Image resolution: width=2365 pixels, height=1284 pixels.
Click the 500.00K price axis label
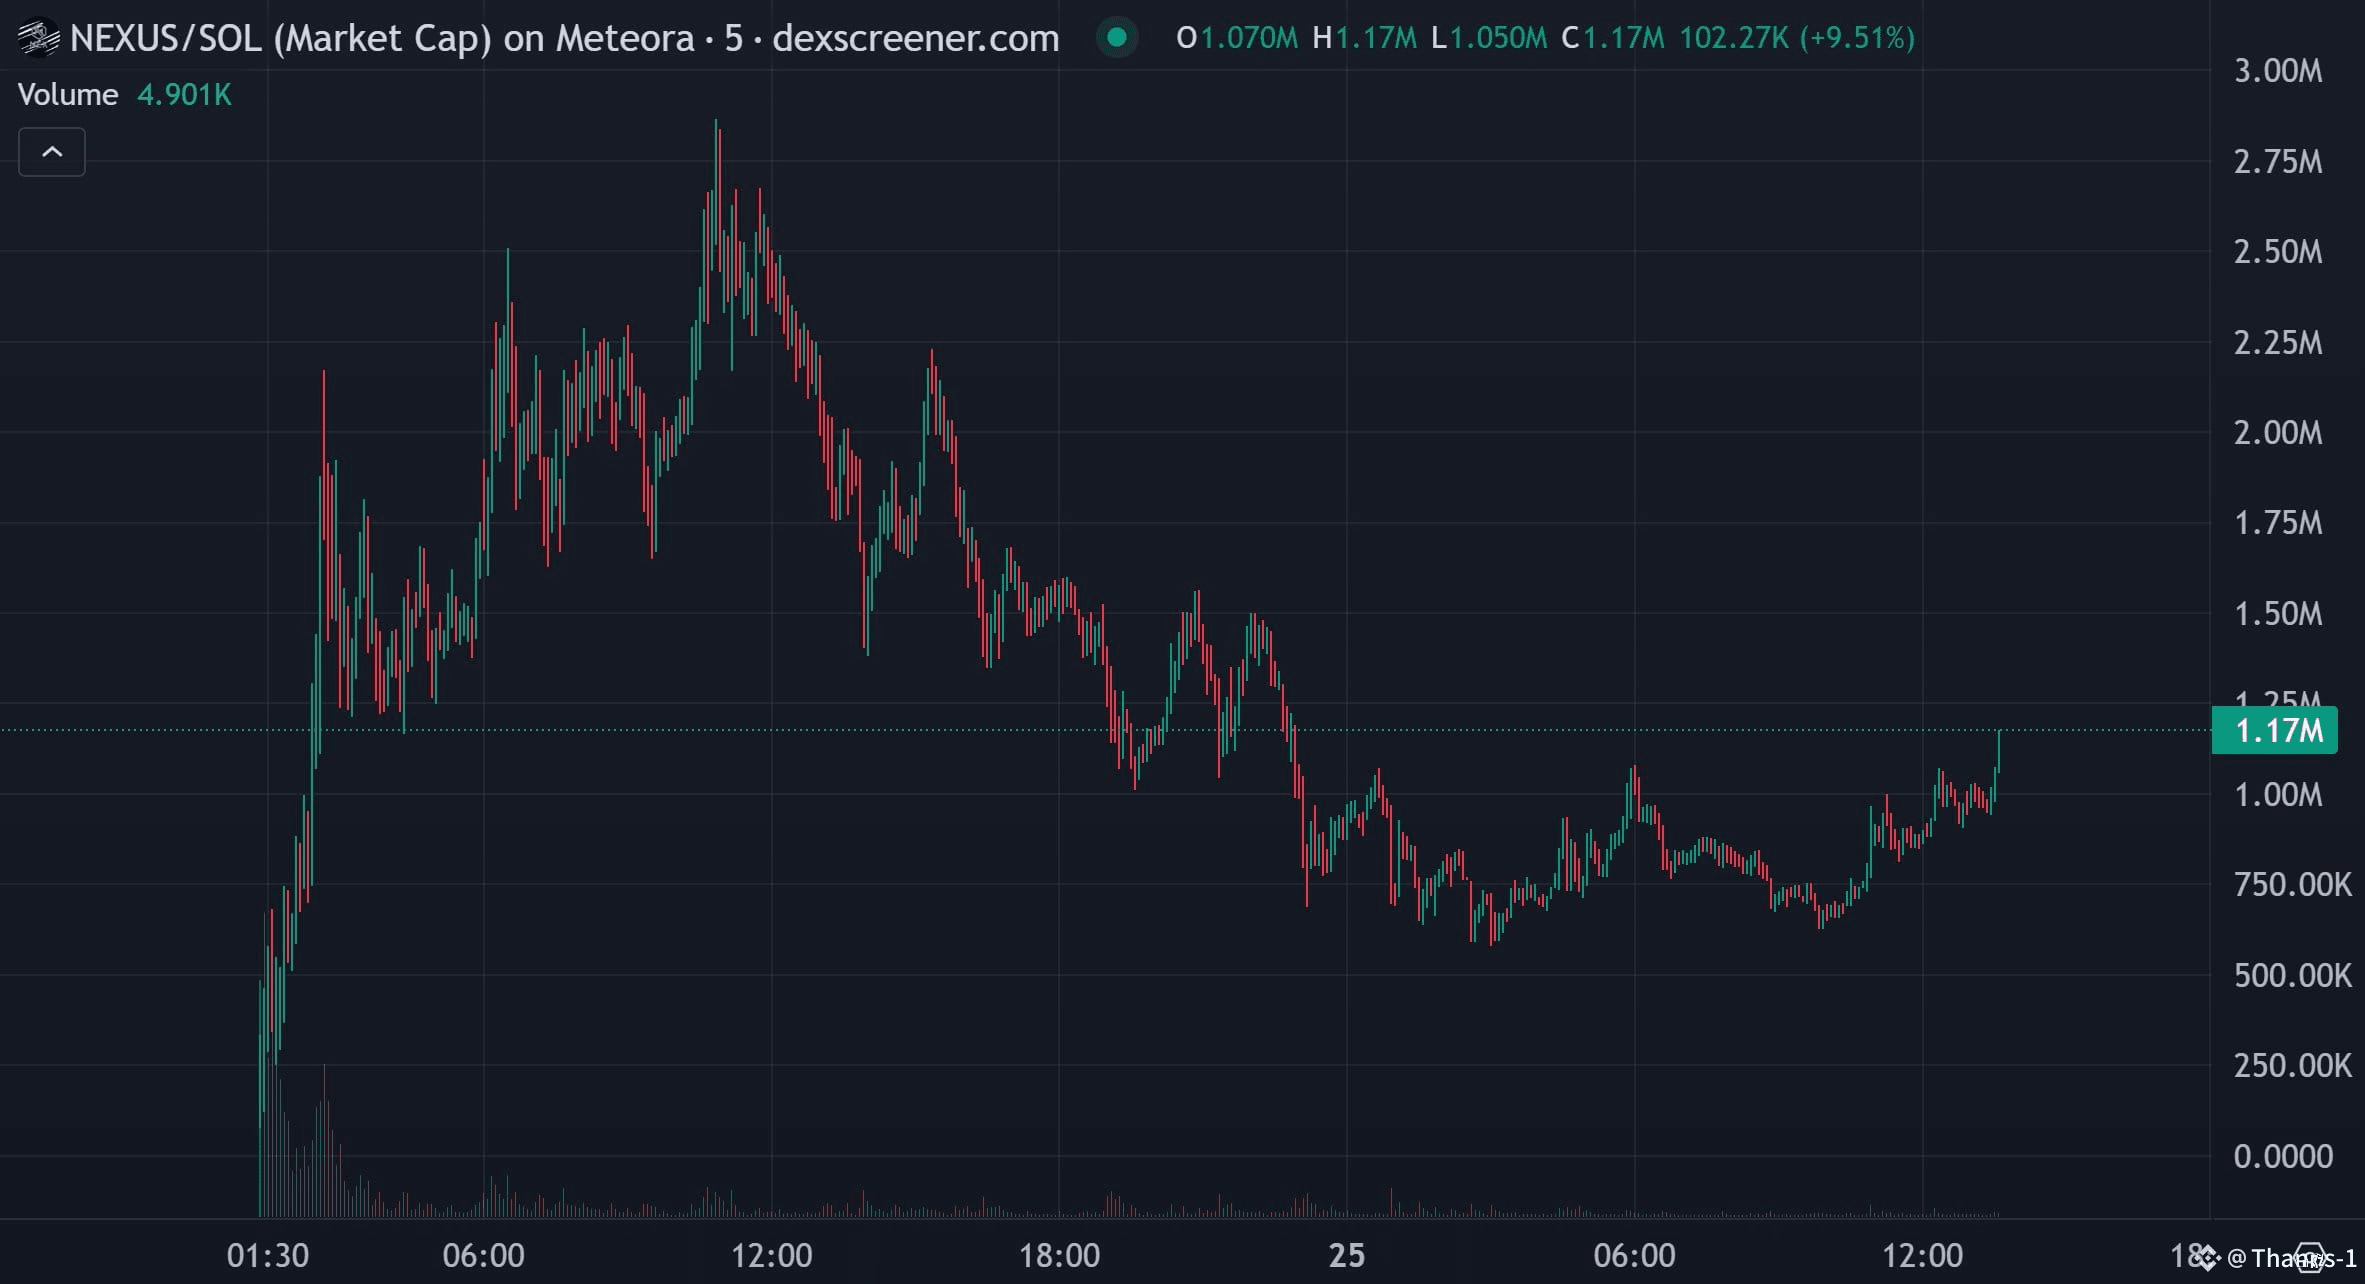point(2293,975)
